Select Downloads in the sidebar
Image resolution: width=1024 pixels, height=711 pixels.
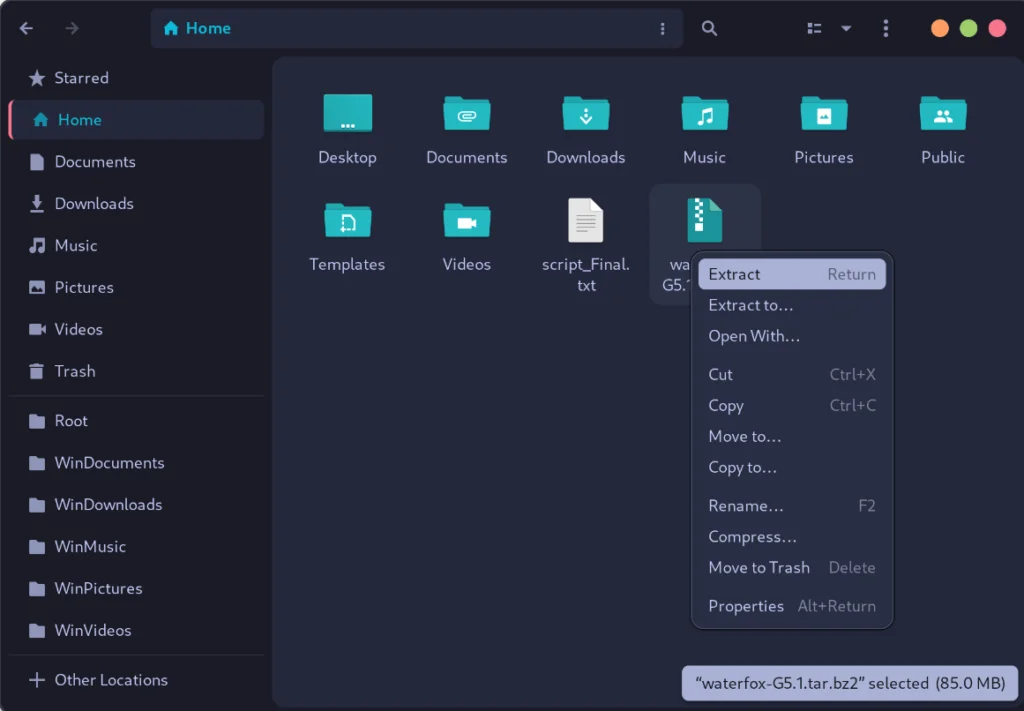coord(92,203)
